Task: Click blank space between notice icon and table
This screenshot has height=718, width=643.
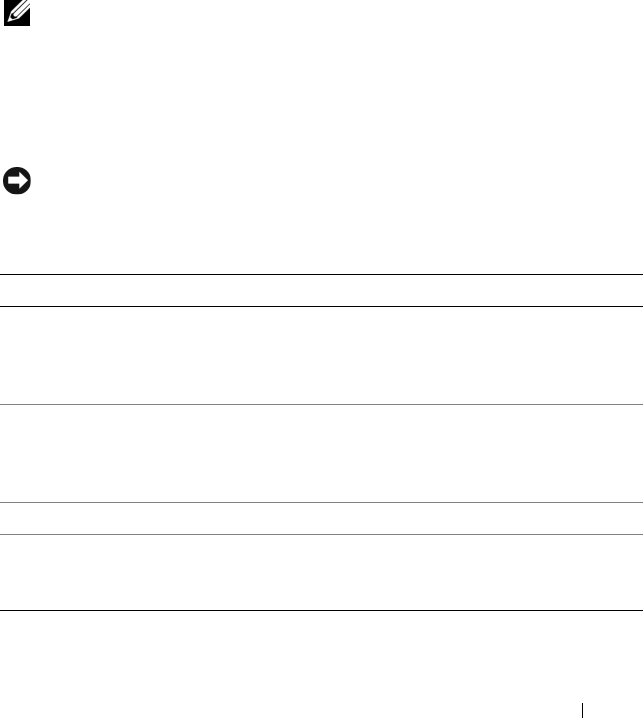Action: pos(300,235)
